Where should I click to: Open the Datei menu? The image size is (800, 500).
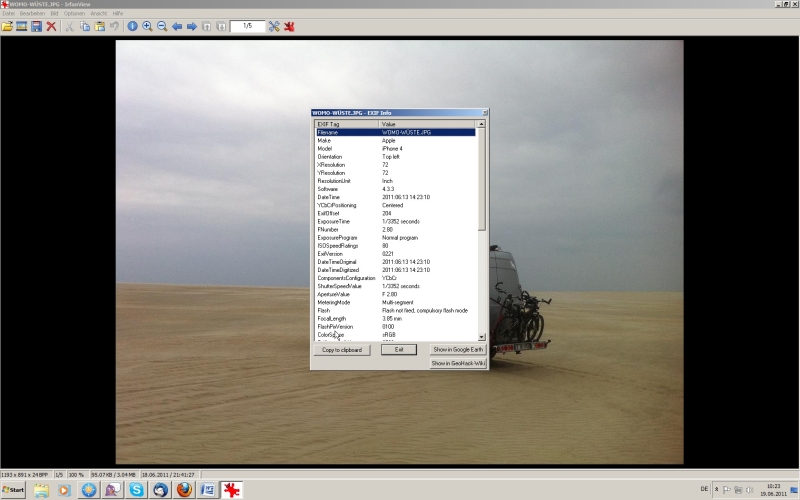pyautogui.click(x=9, y=13)
